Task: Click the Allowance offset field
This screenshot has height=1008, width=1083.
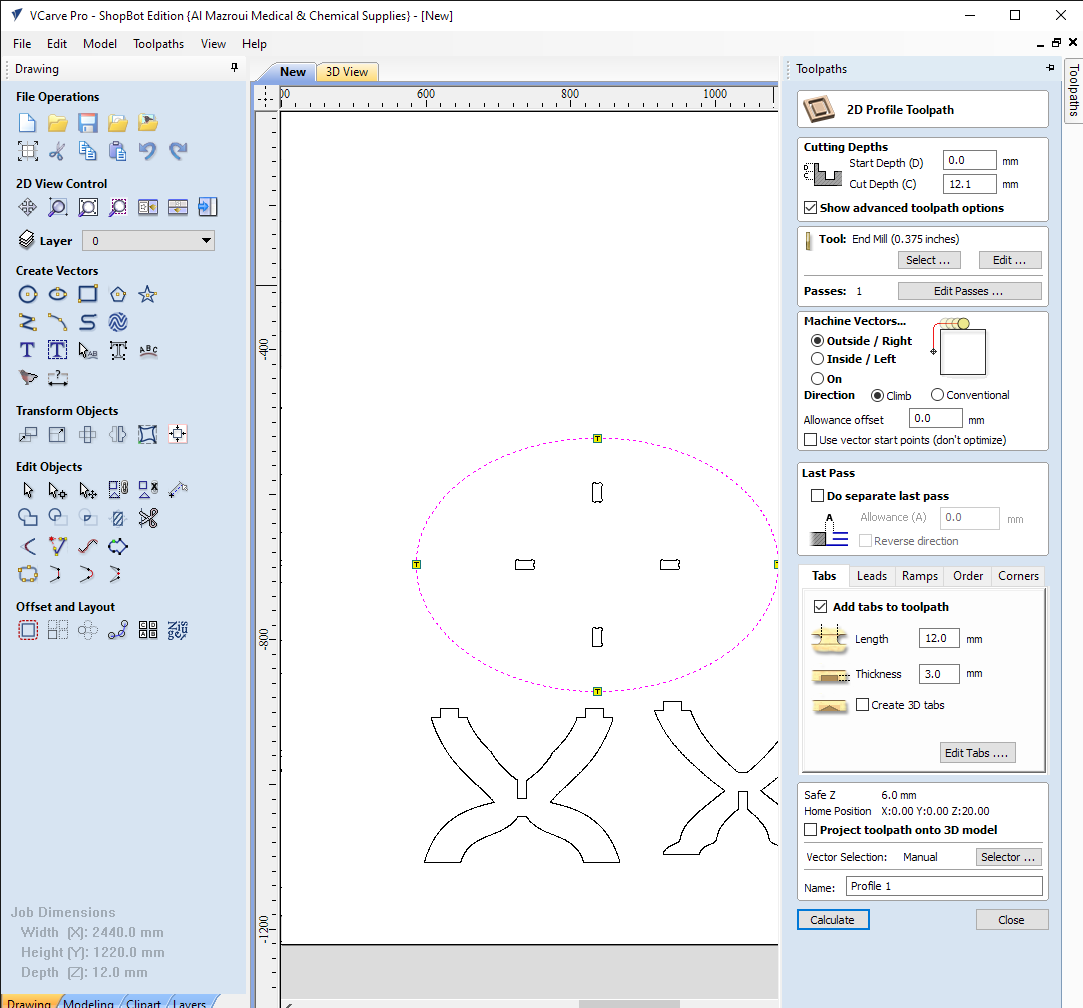Action: (x=935, y=418)
